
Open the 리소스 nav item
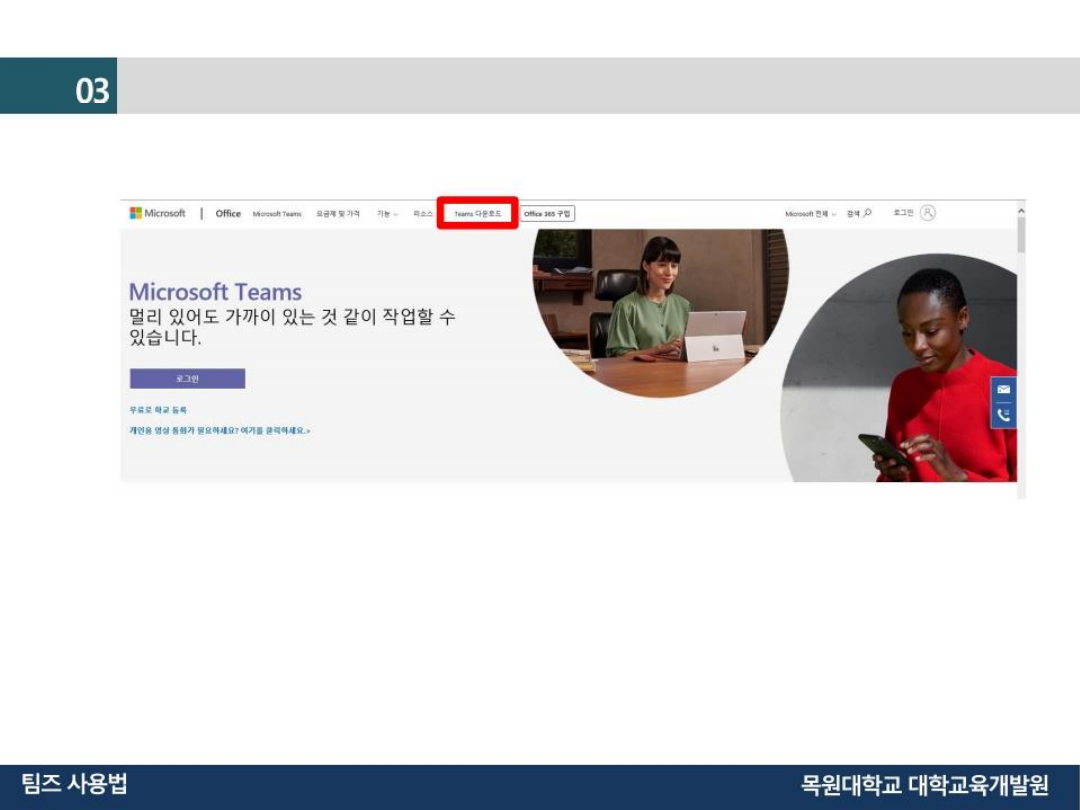click(423, 214)
